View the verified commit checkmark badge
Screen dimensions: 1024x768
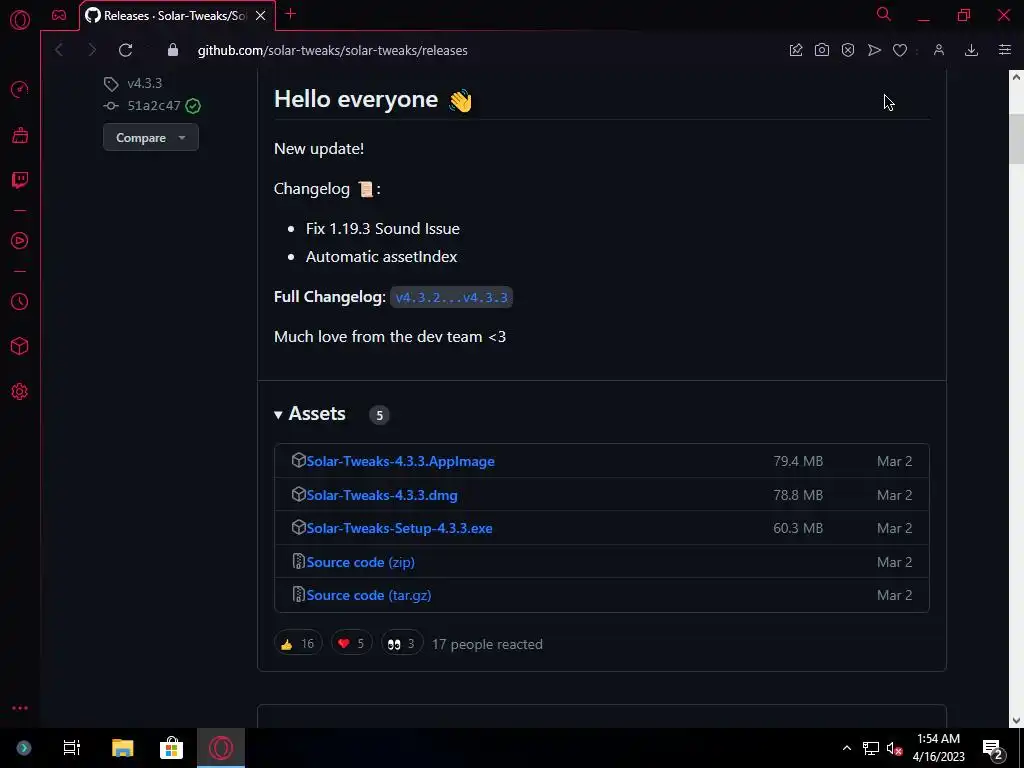pos(193,106)
